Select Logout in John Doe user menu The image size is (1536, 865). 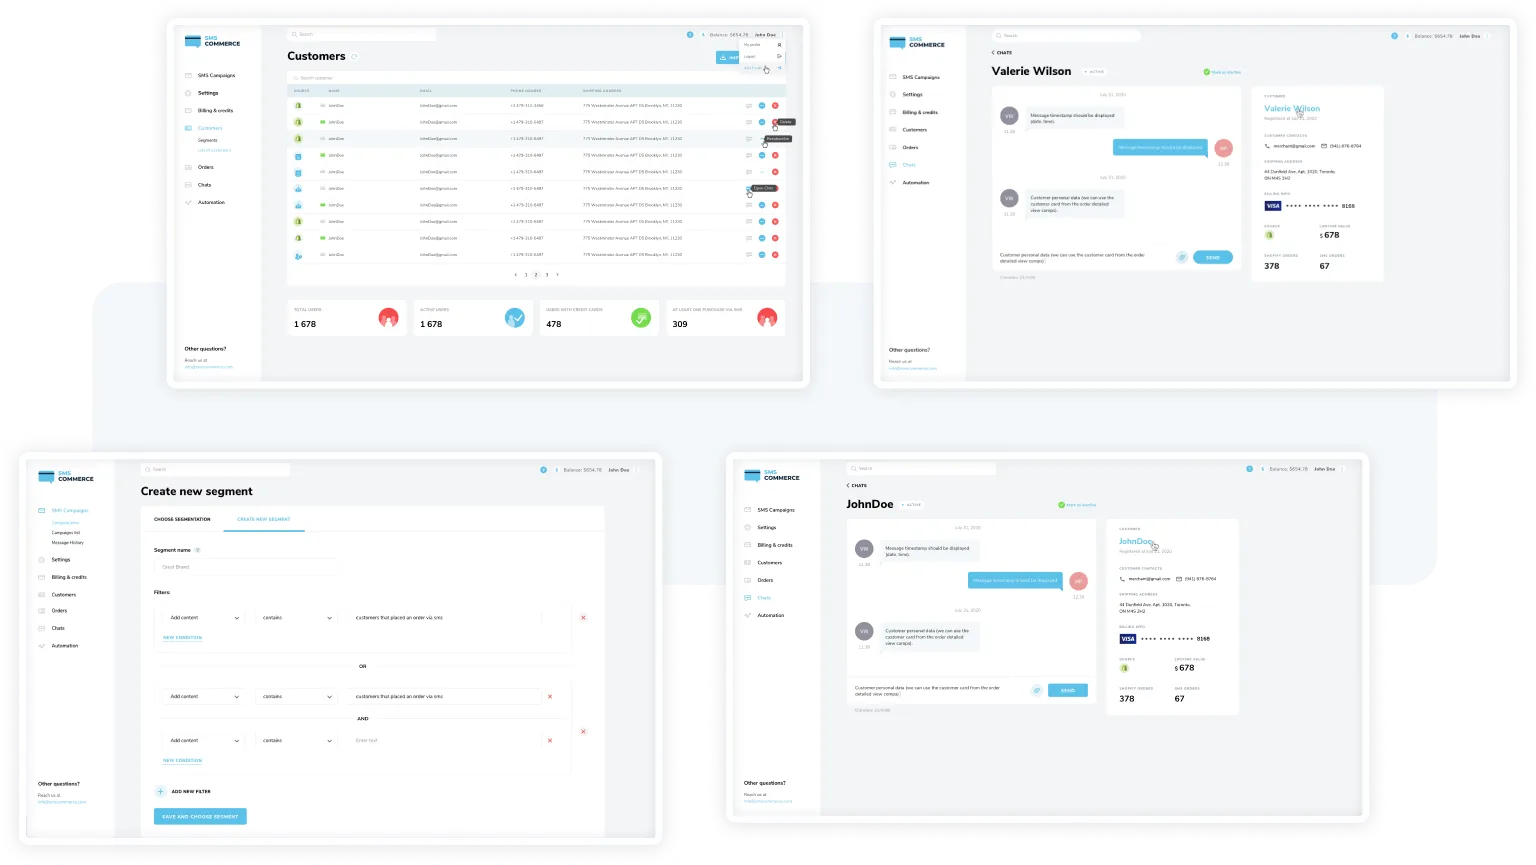click(x=751, y=56)
